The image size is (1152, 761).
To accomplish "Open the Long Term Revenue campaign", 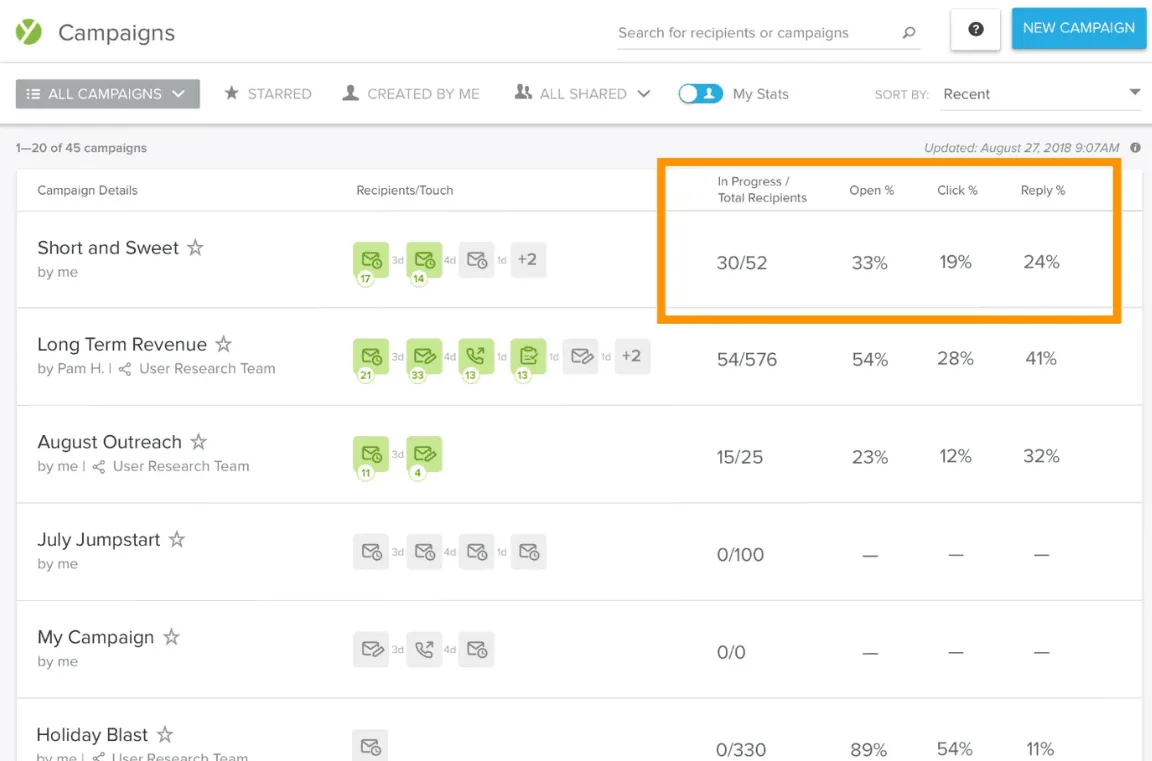I will pyautogui.click(x=122, y=343).
